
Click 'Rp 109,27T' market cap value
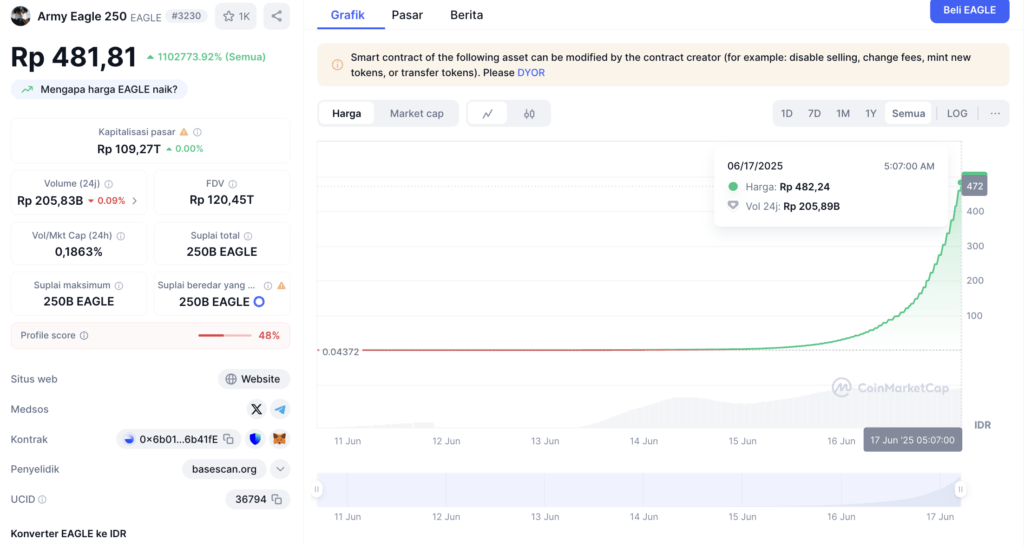[x=129, y=149]
